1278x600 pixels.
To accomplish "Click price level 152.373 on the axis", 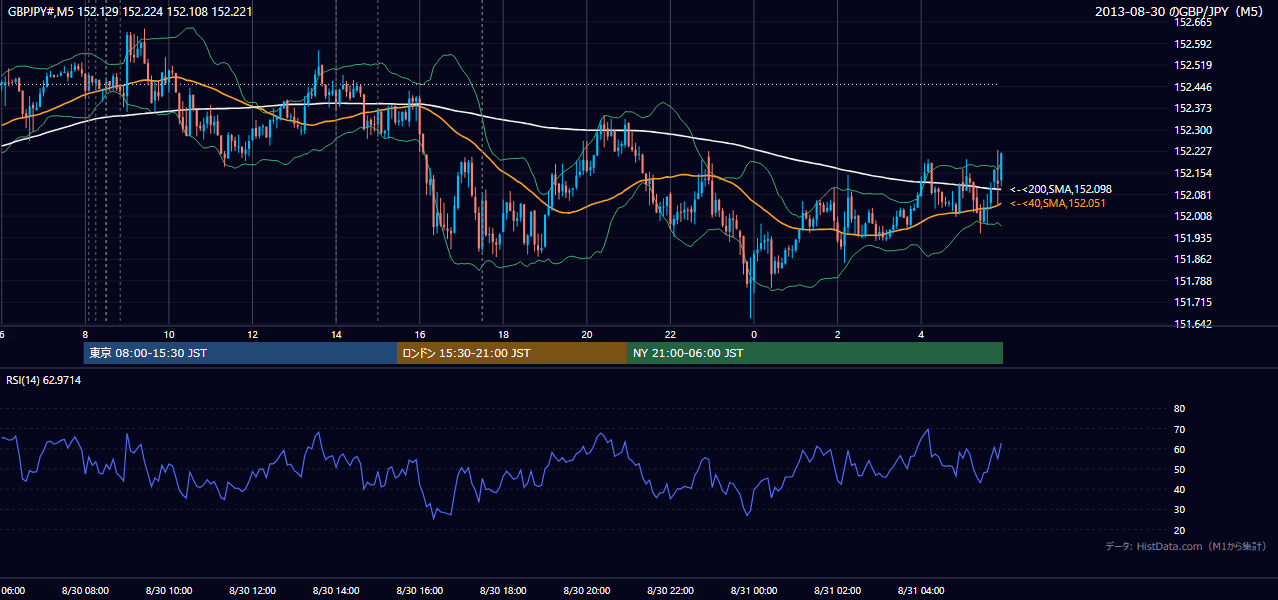I will [1192, 108].
